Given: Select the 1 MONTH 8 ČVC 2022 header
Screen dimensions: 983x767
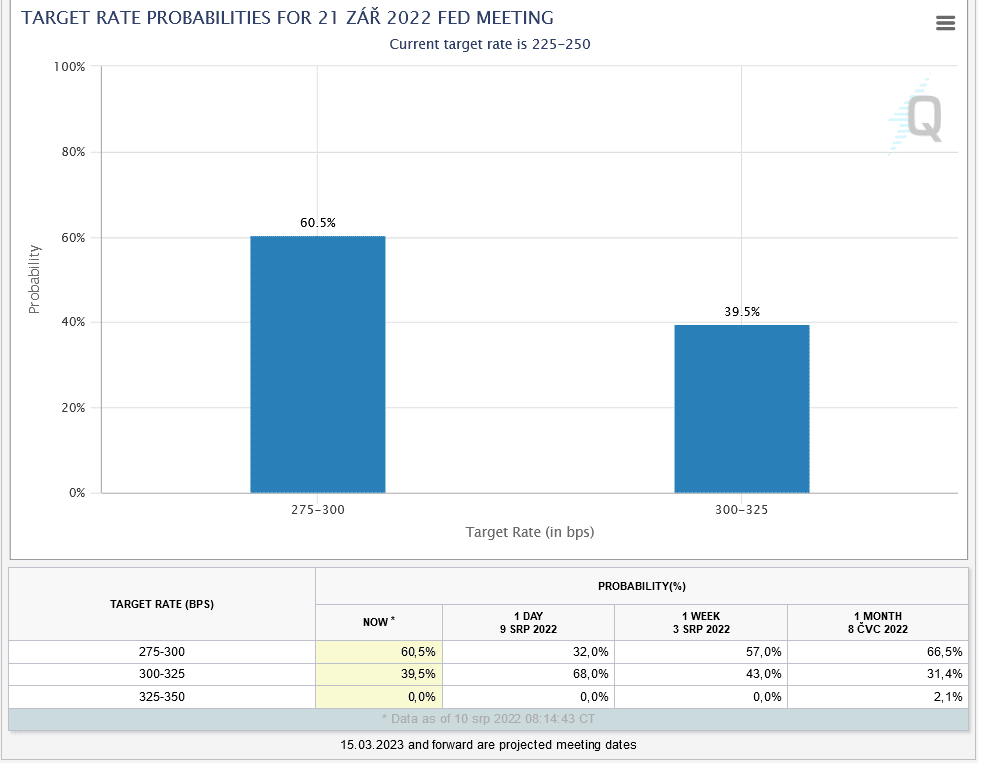Looking at the screenshot, I should (x=880, y=622).
